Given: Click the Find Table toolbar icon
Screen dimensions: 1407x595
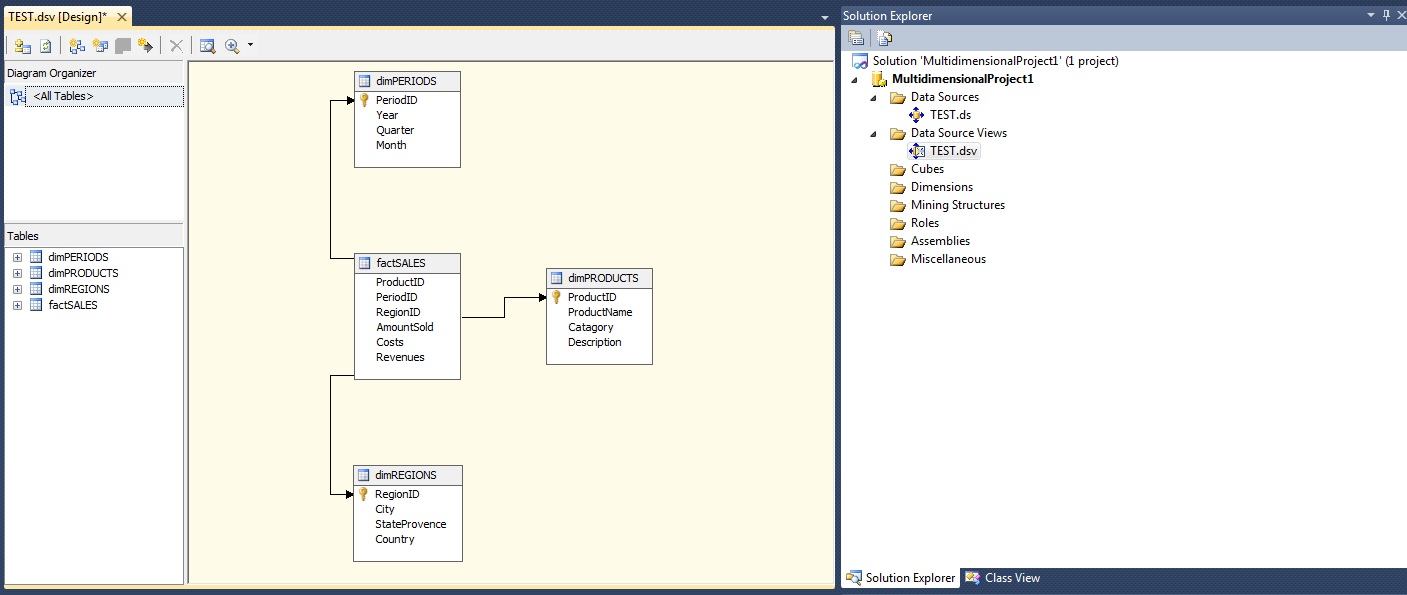Looking at the screenshot, I should (207, 45).
